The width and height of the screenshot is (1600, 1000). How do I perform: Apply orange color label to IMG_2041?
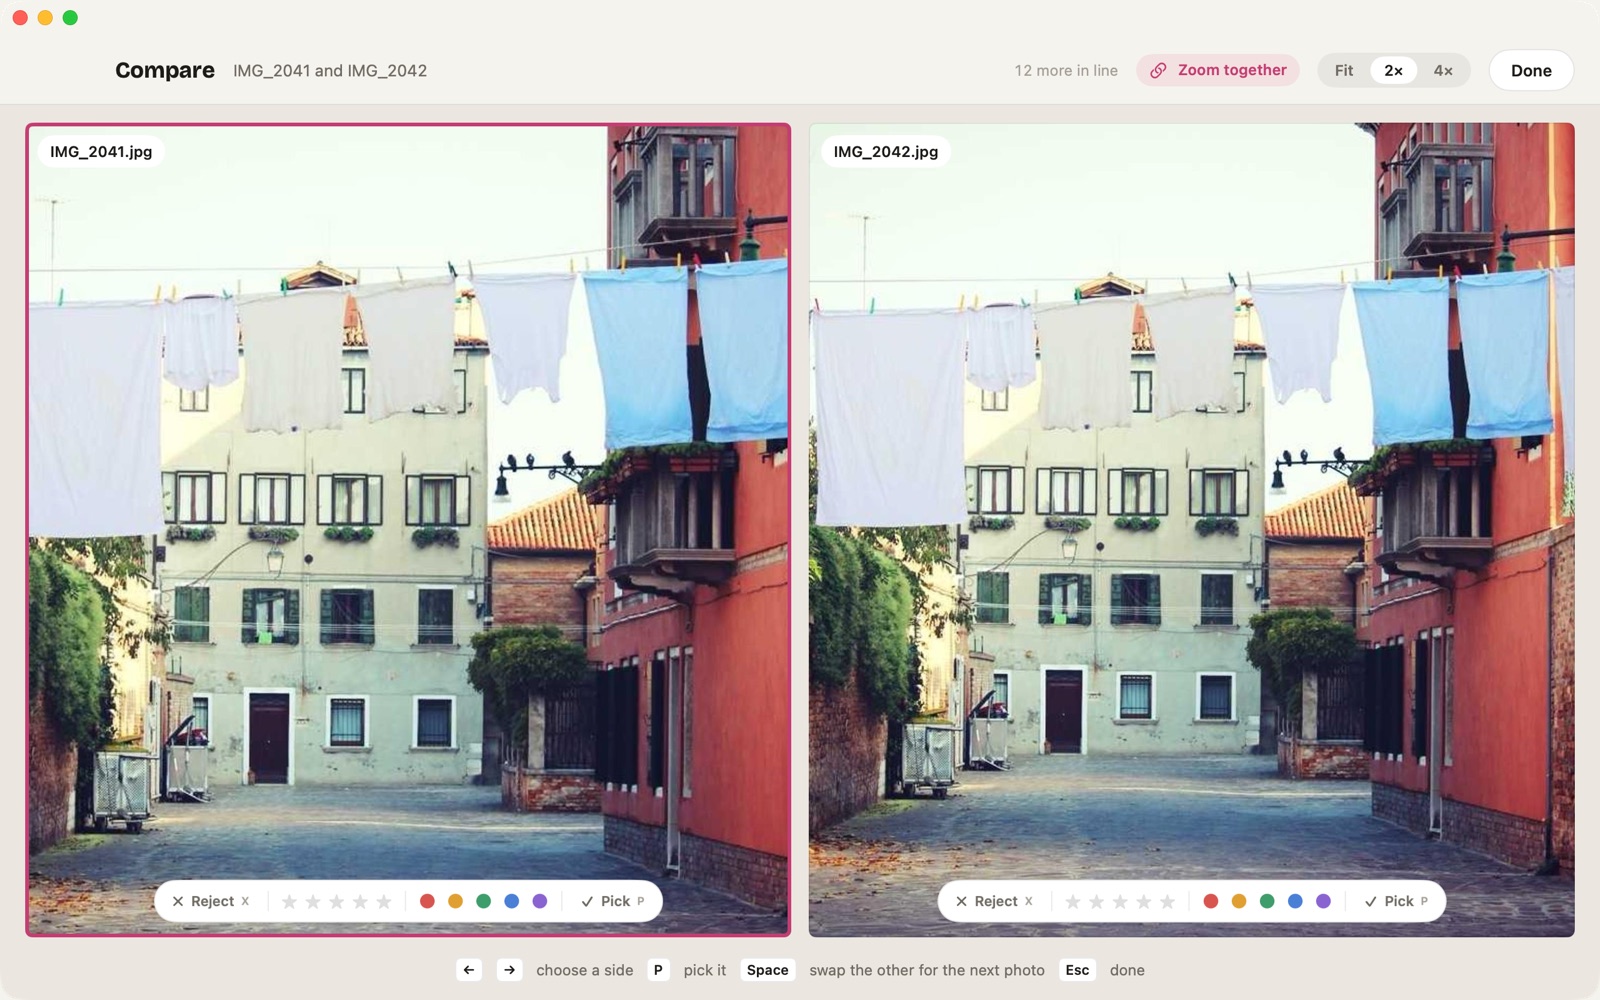click(455, 901)
